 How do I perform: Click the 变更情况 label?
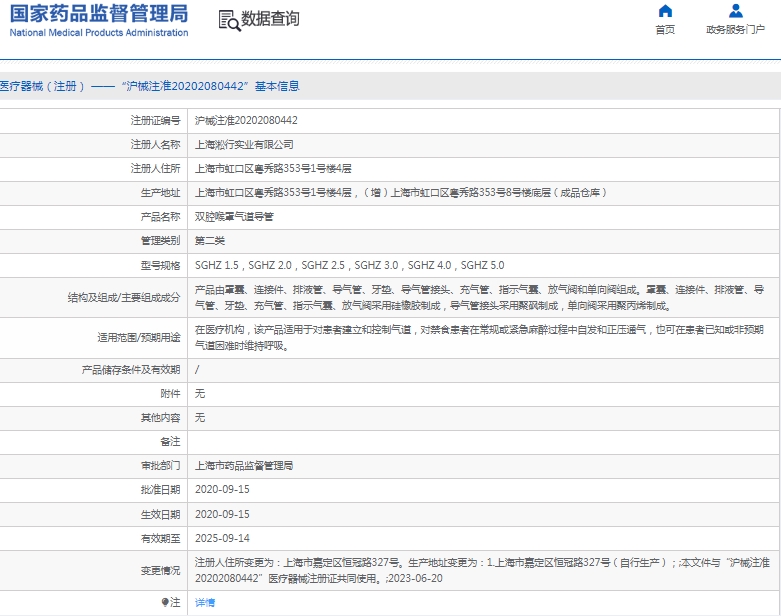(160, 570)
